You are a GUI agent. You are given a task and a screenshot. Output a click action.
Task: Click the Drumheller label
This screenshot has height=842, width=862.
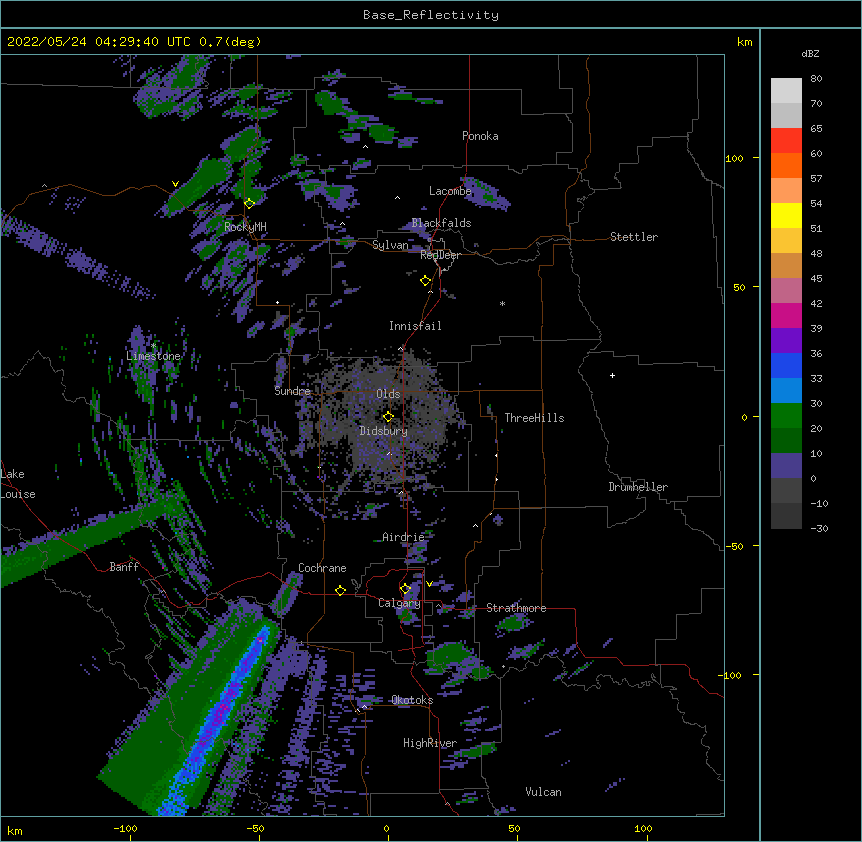pyautogui.click(x=638, y=487)
